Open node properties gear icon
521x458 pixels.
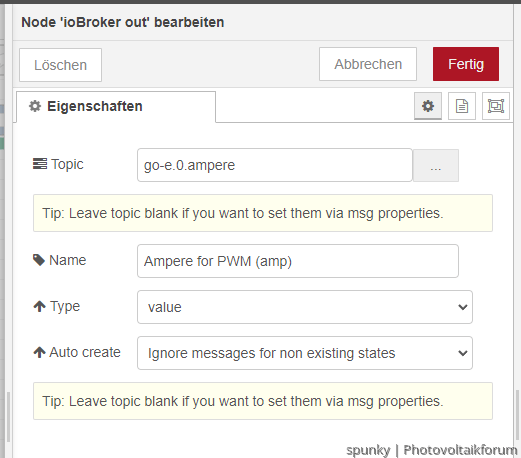pos(428,106)
